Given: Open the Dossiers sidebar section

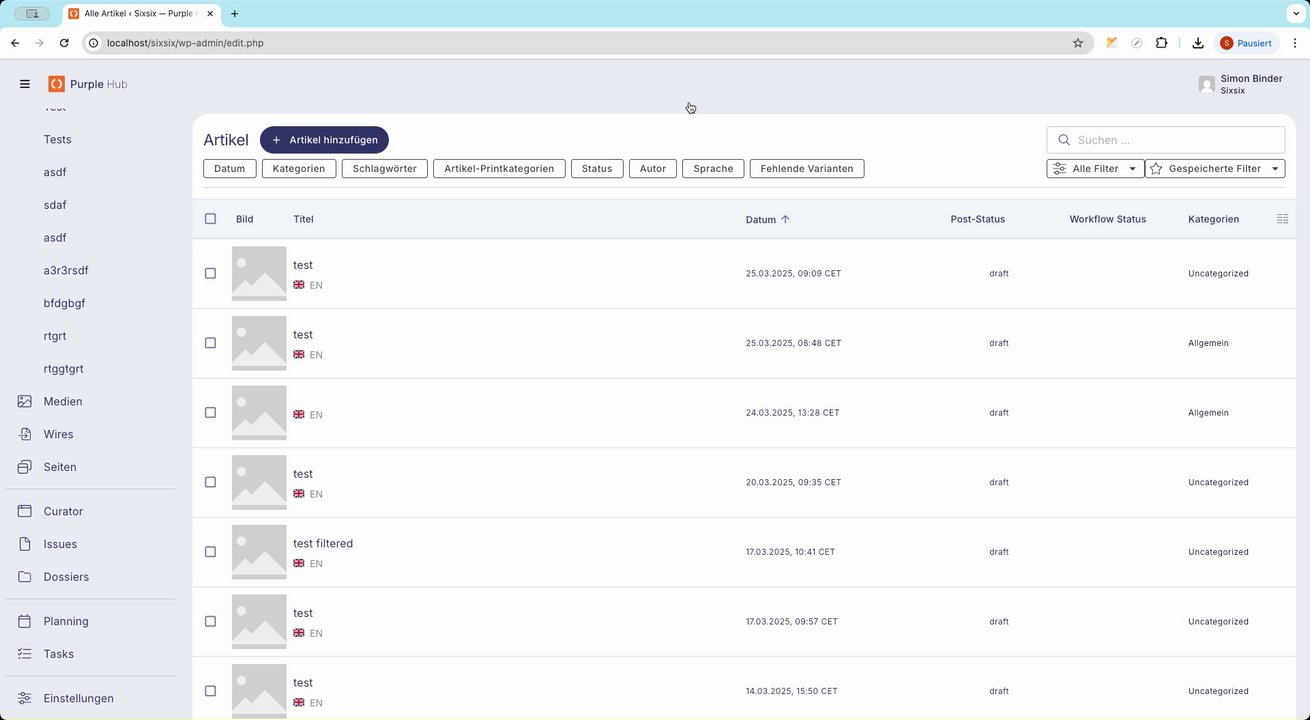Looking at the screenshot, I should [x=66, y=577].
